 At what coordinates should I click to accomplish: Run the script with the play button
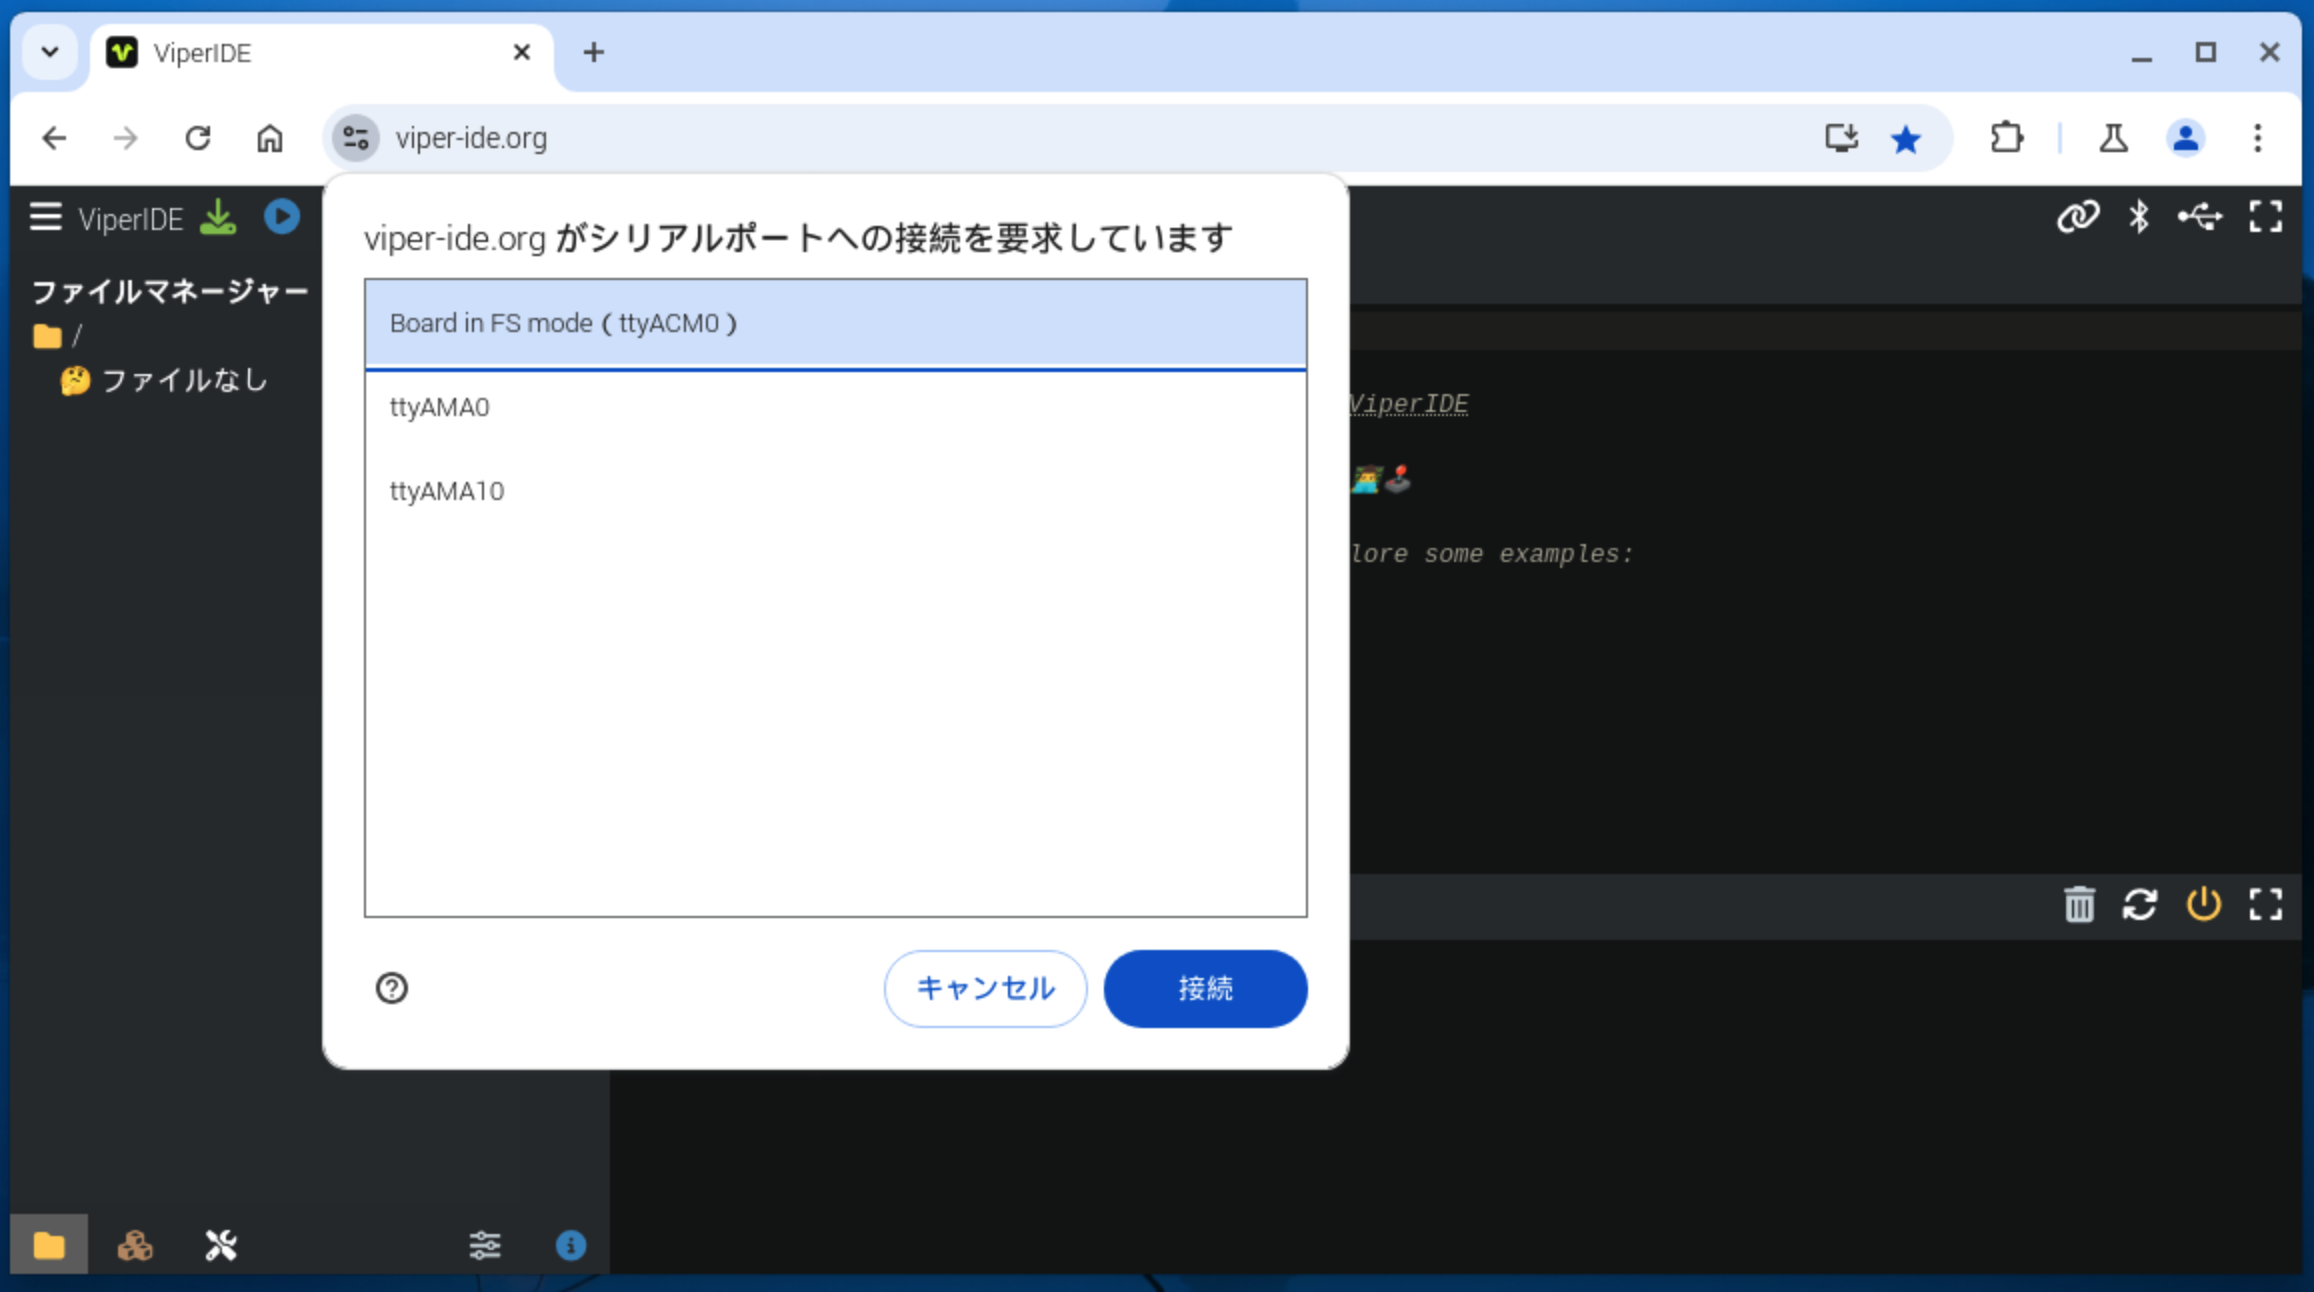[281, 216]
